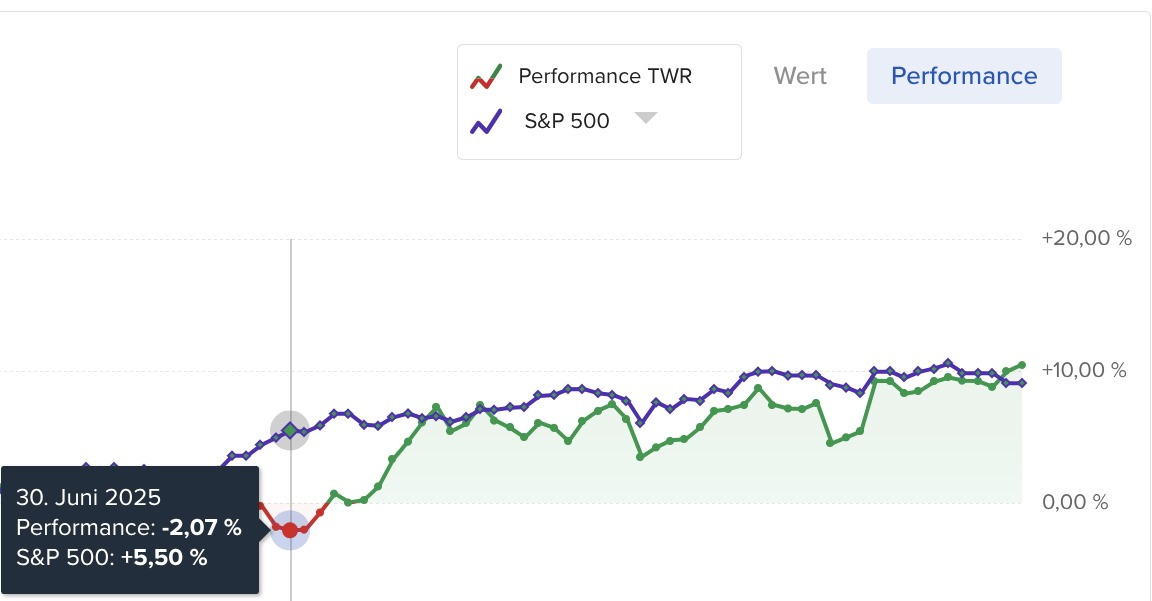Switch to the Wert tab
Screen dimensions: 1152x601
click(800, 76)
